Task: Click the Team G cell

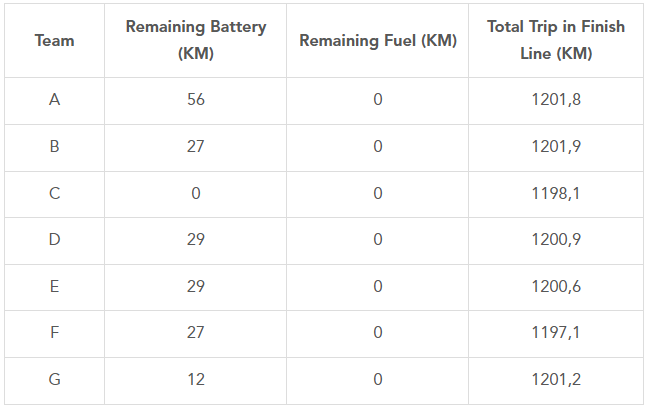Action: [54, 380]
